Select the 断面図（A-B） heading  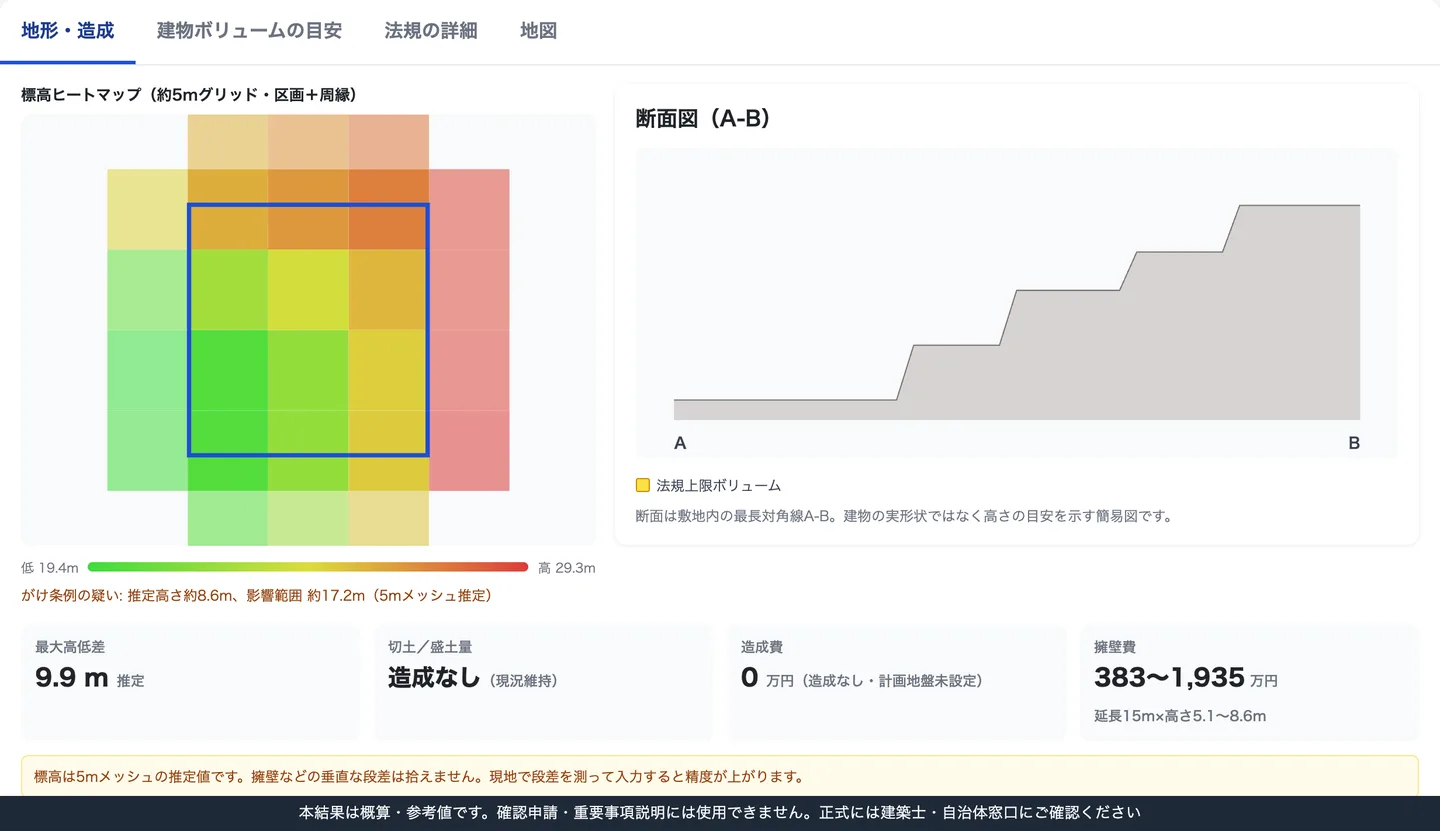pyautogui.click(x=705, y=118)
